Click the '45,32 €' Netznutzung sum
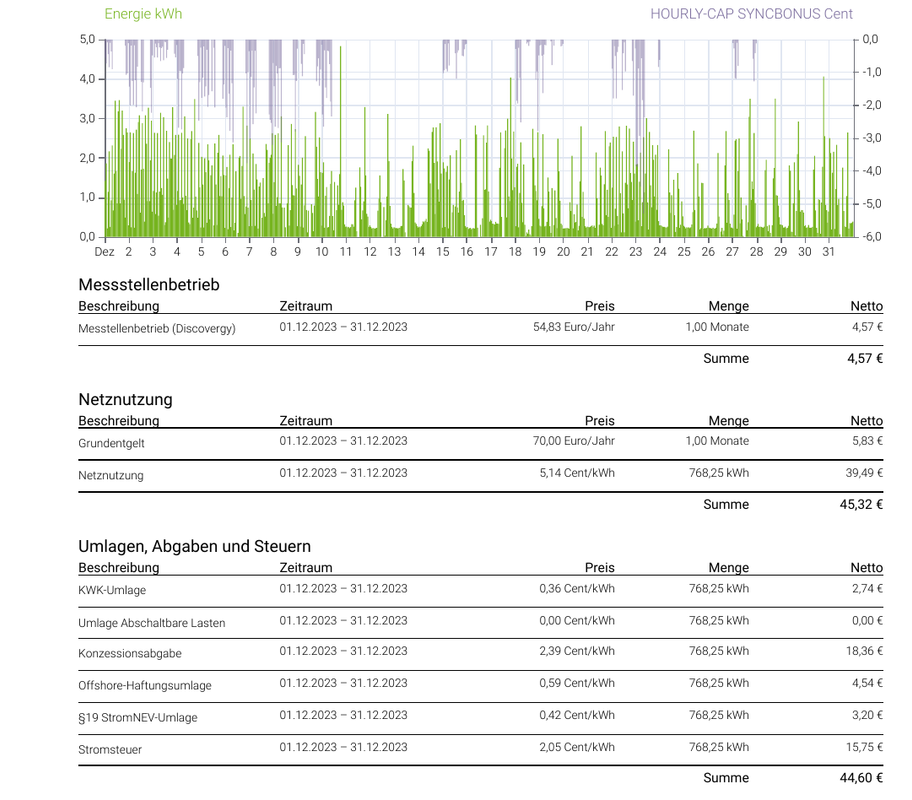 point(861,504)
